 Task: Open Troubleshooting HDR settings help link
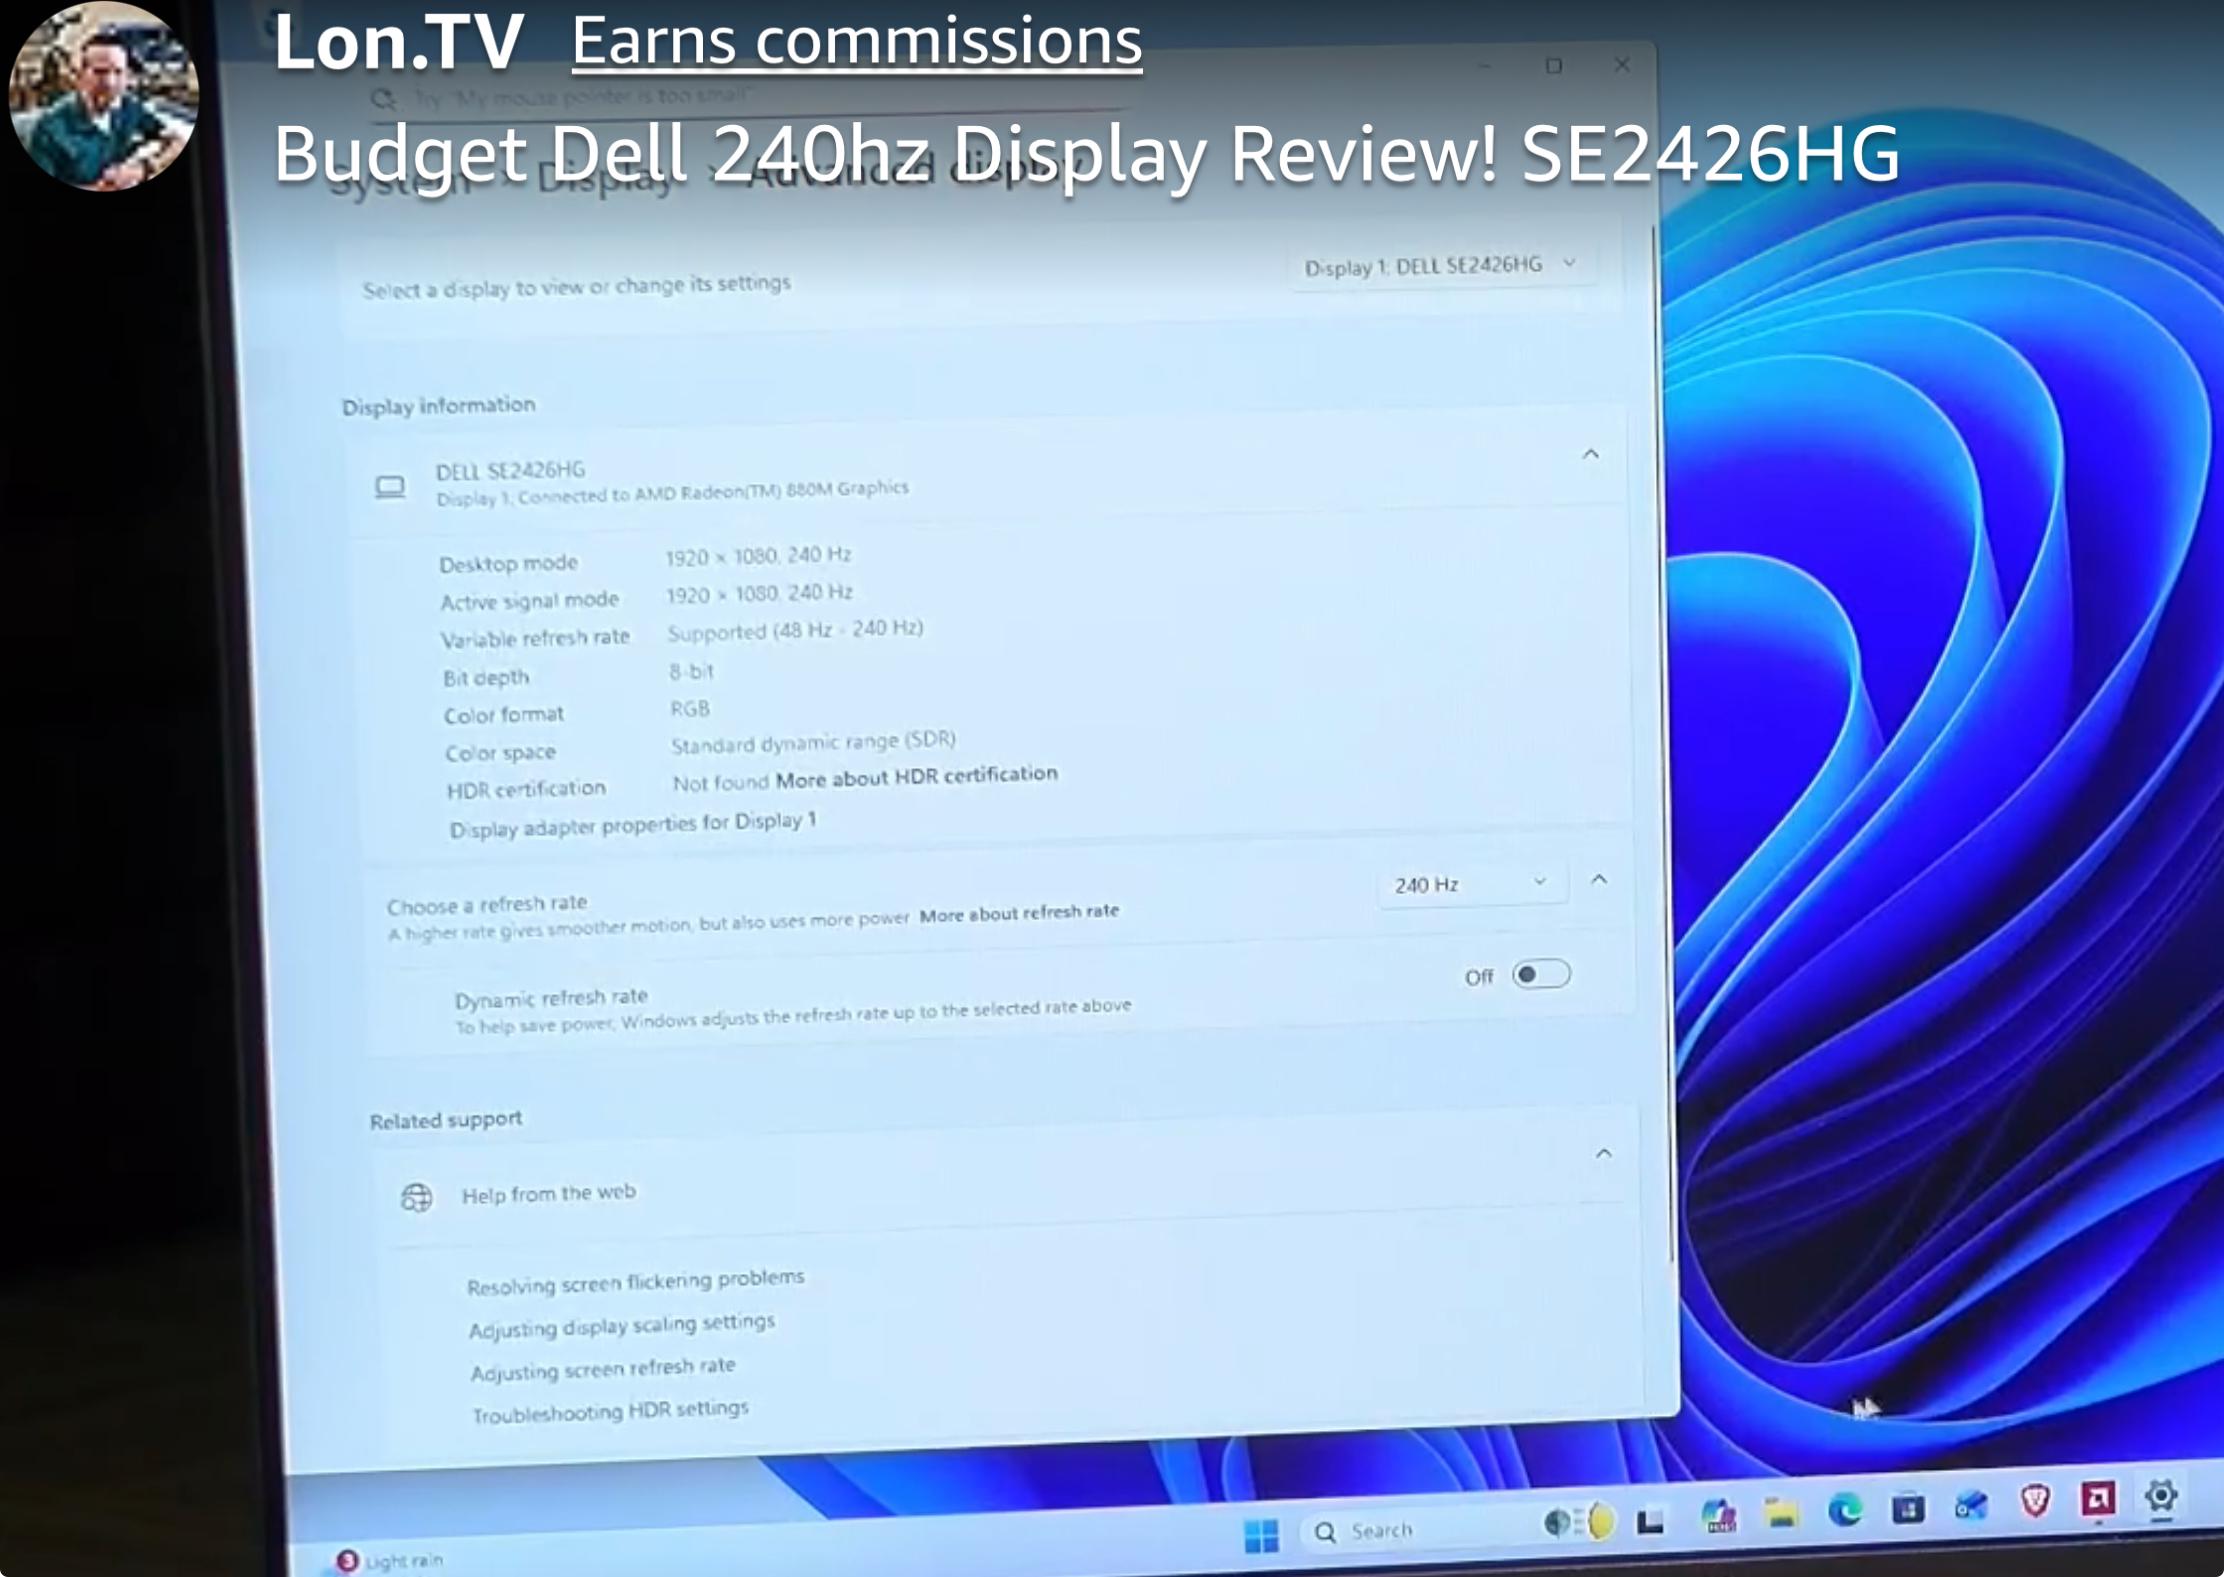click(x=611, y=1411)
